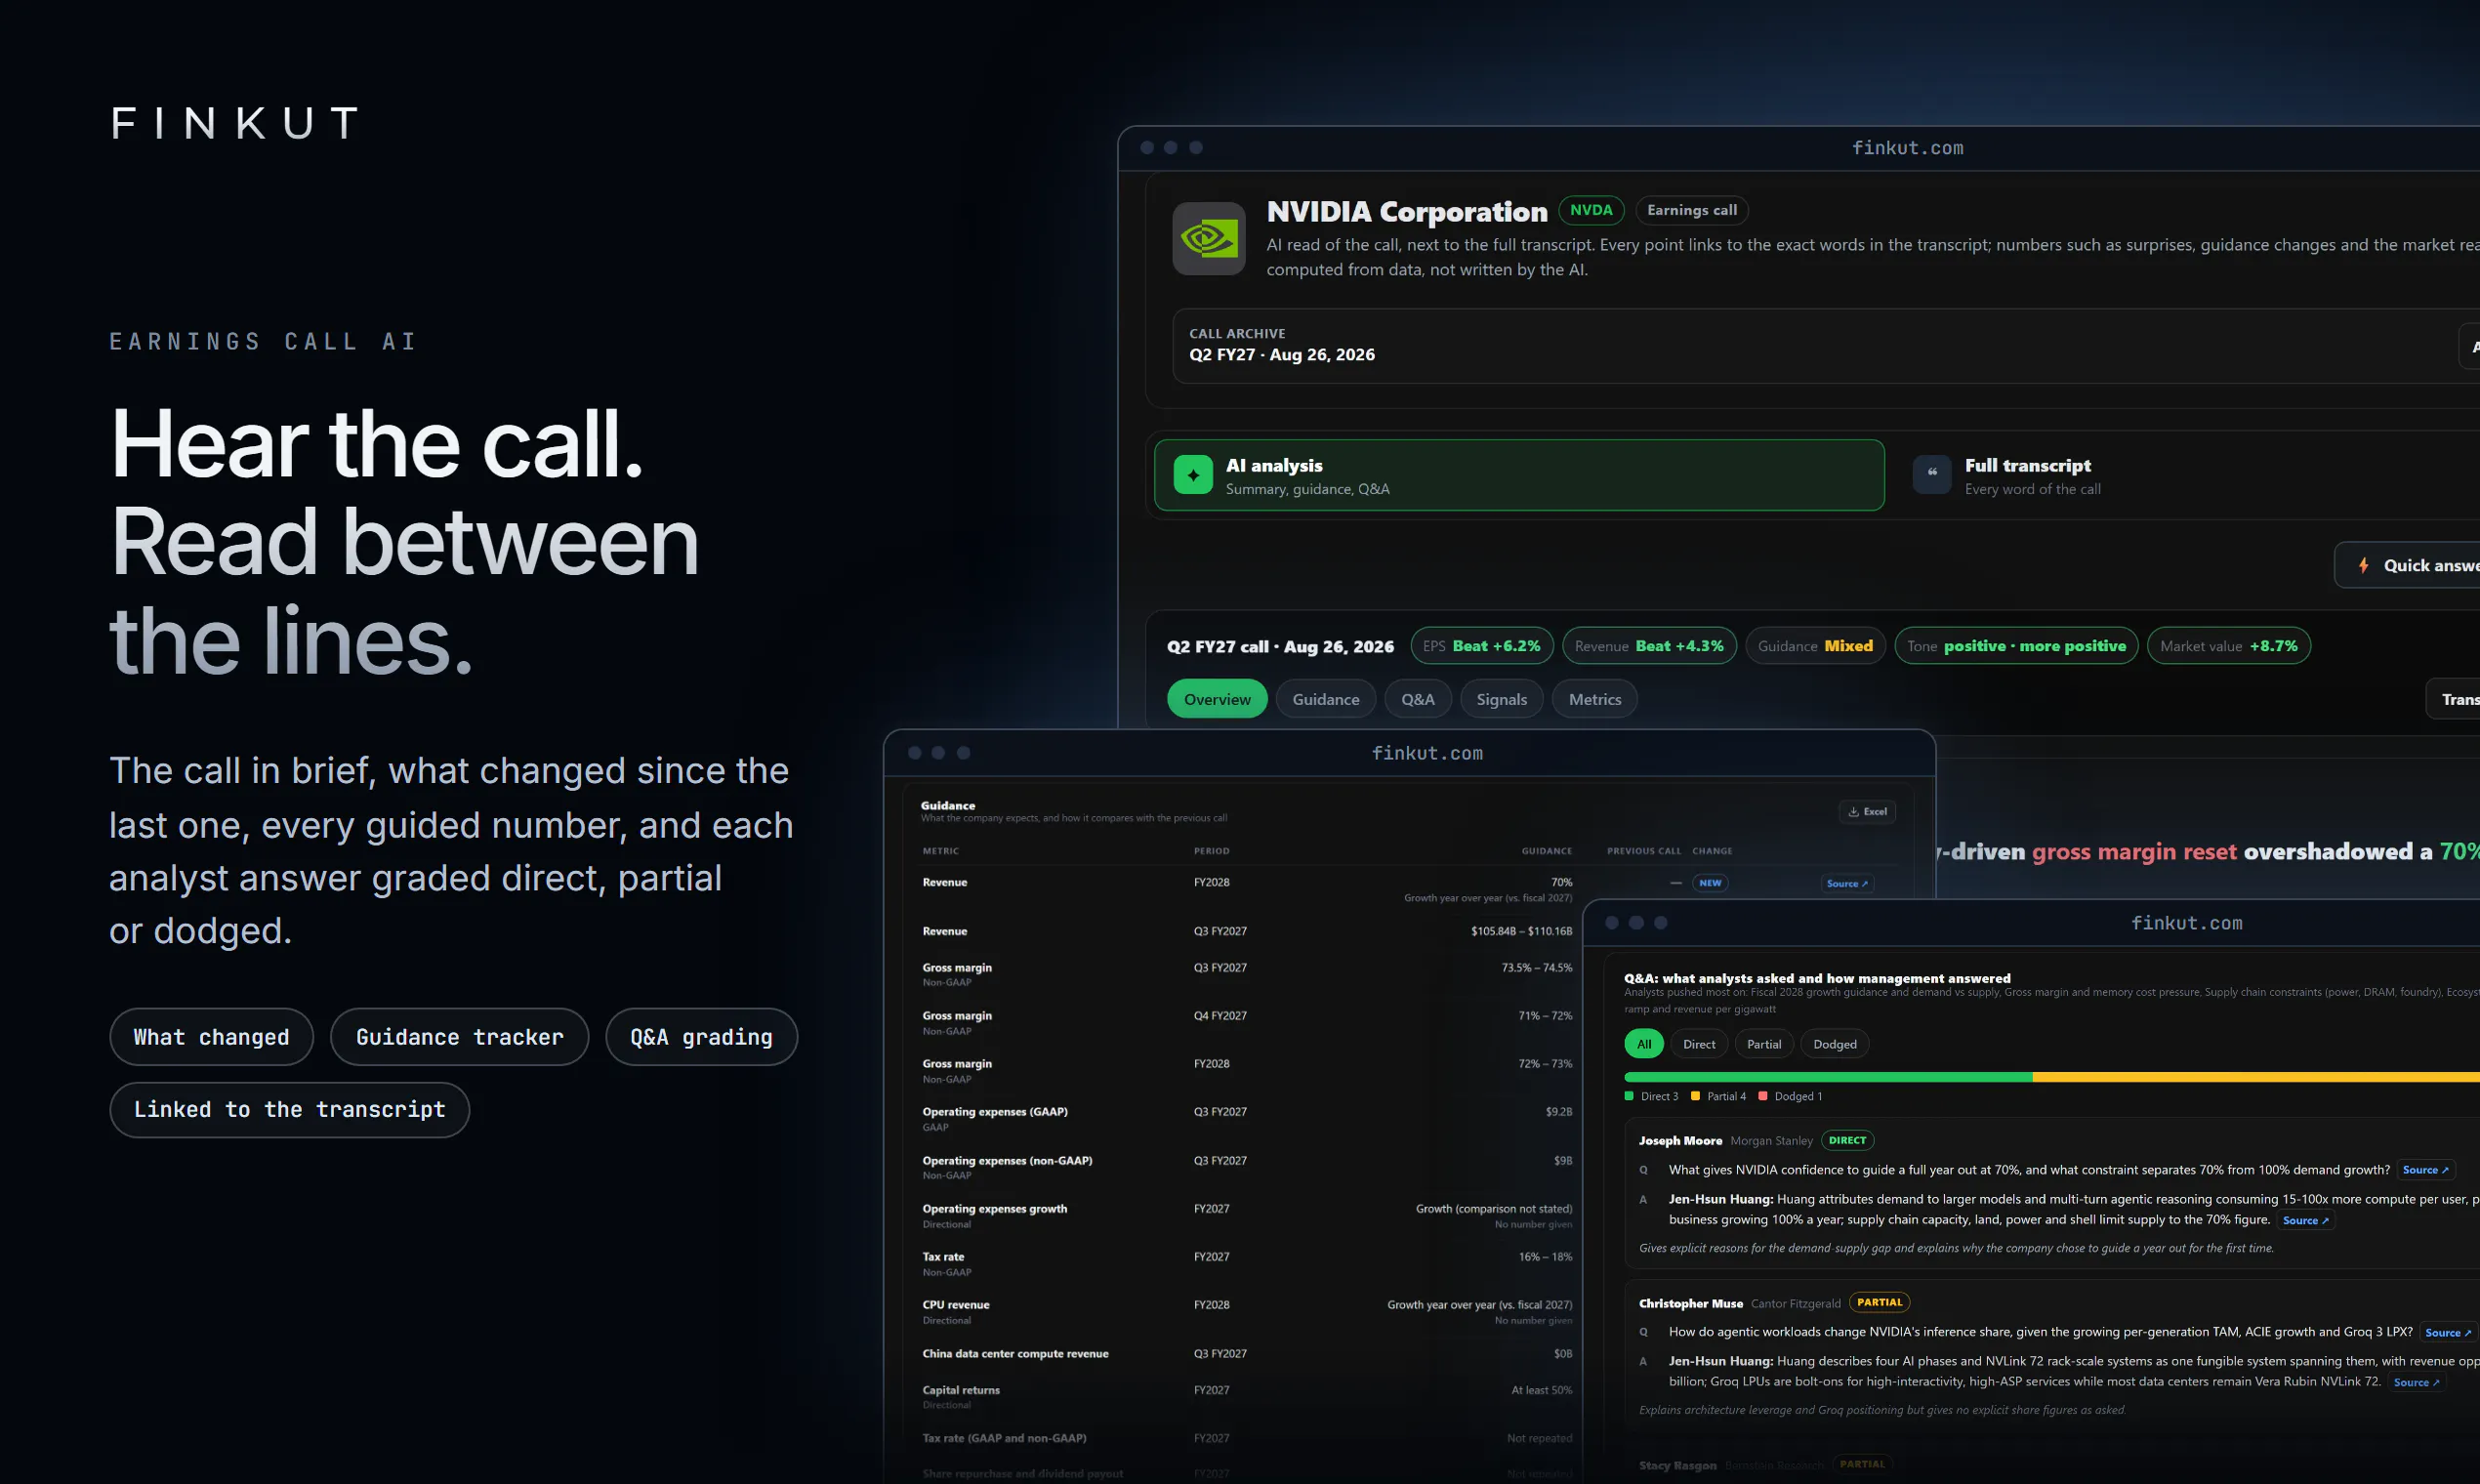Click the Excel download button

pos(1866,811)
